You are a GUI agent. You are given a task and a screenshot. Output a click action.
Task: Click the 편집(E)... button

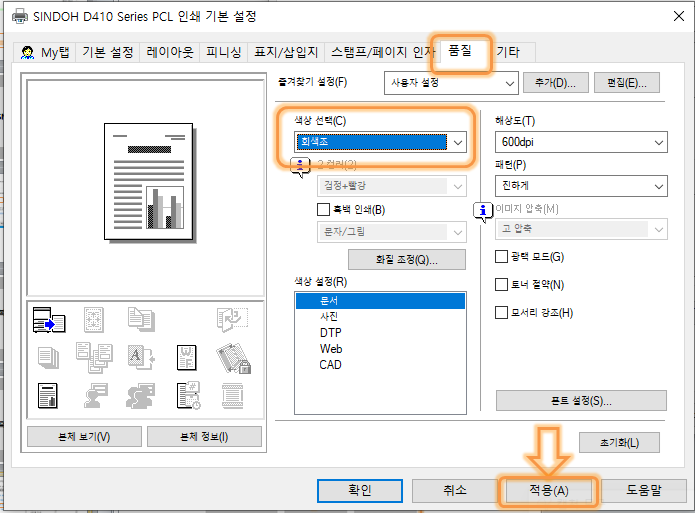point(626,83)
